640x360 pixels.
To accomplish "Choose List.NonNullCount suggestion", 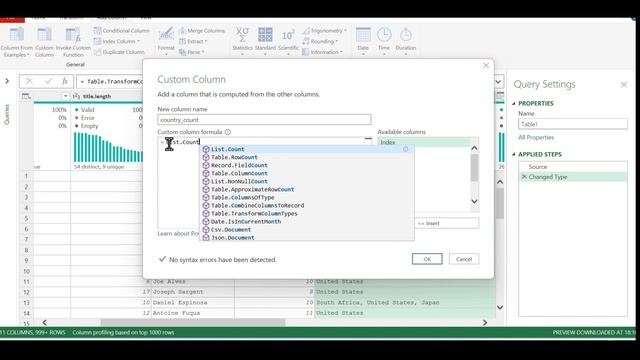I will click(307, 181).
